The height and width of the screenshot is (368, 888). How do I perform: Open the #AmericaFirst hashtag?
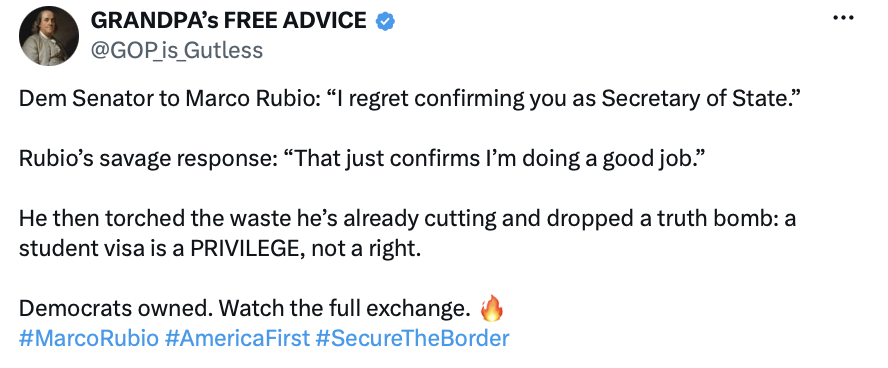237,339
